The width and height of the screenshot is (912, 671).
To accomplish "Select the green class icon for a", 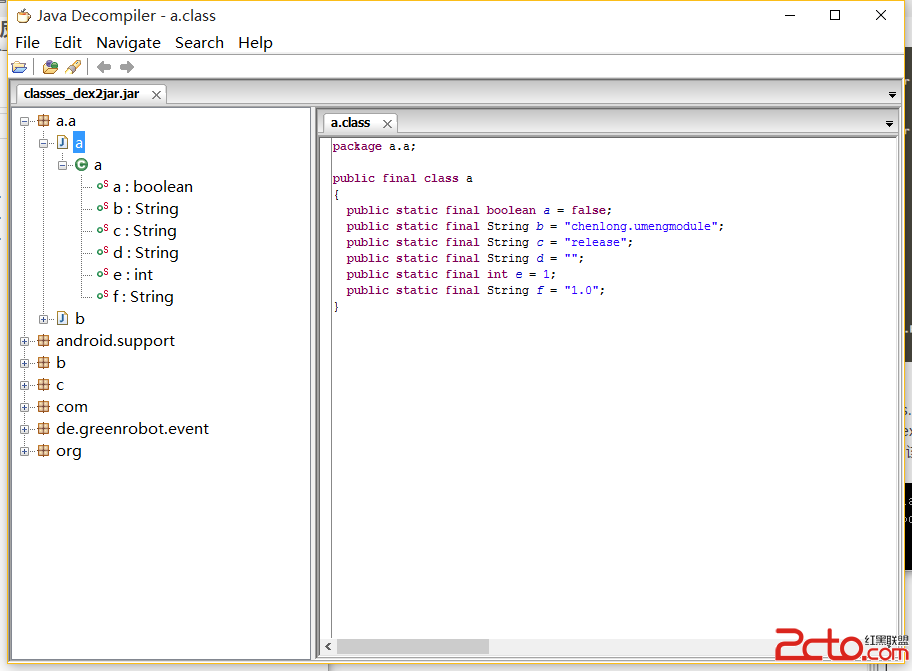I will coord(82,165).
